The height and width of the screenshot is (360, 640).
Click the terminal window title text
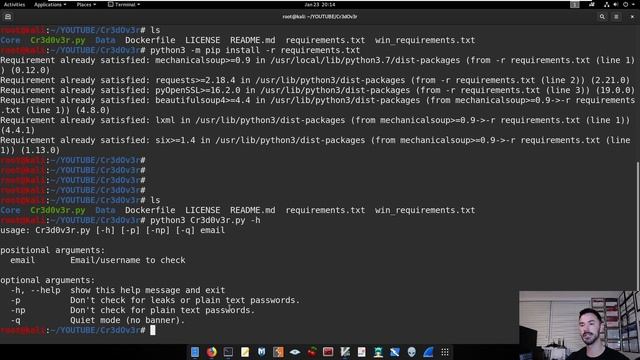tap(320, 17)
